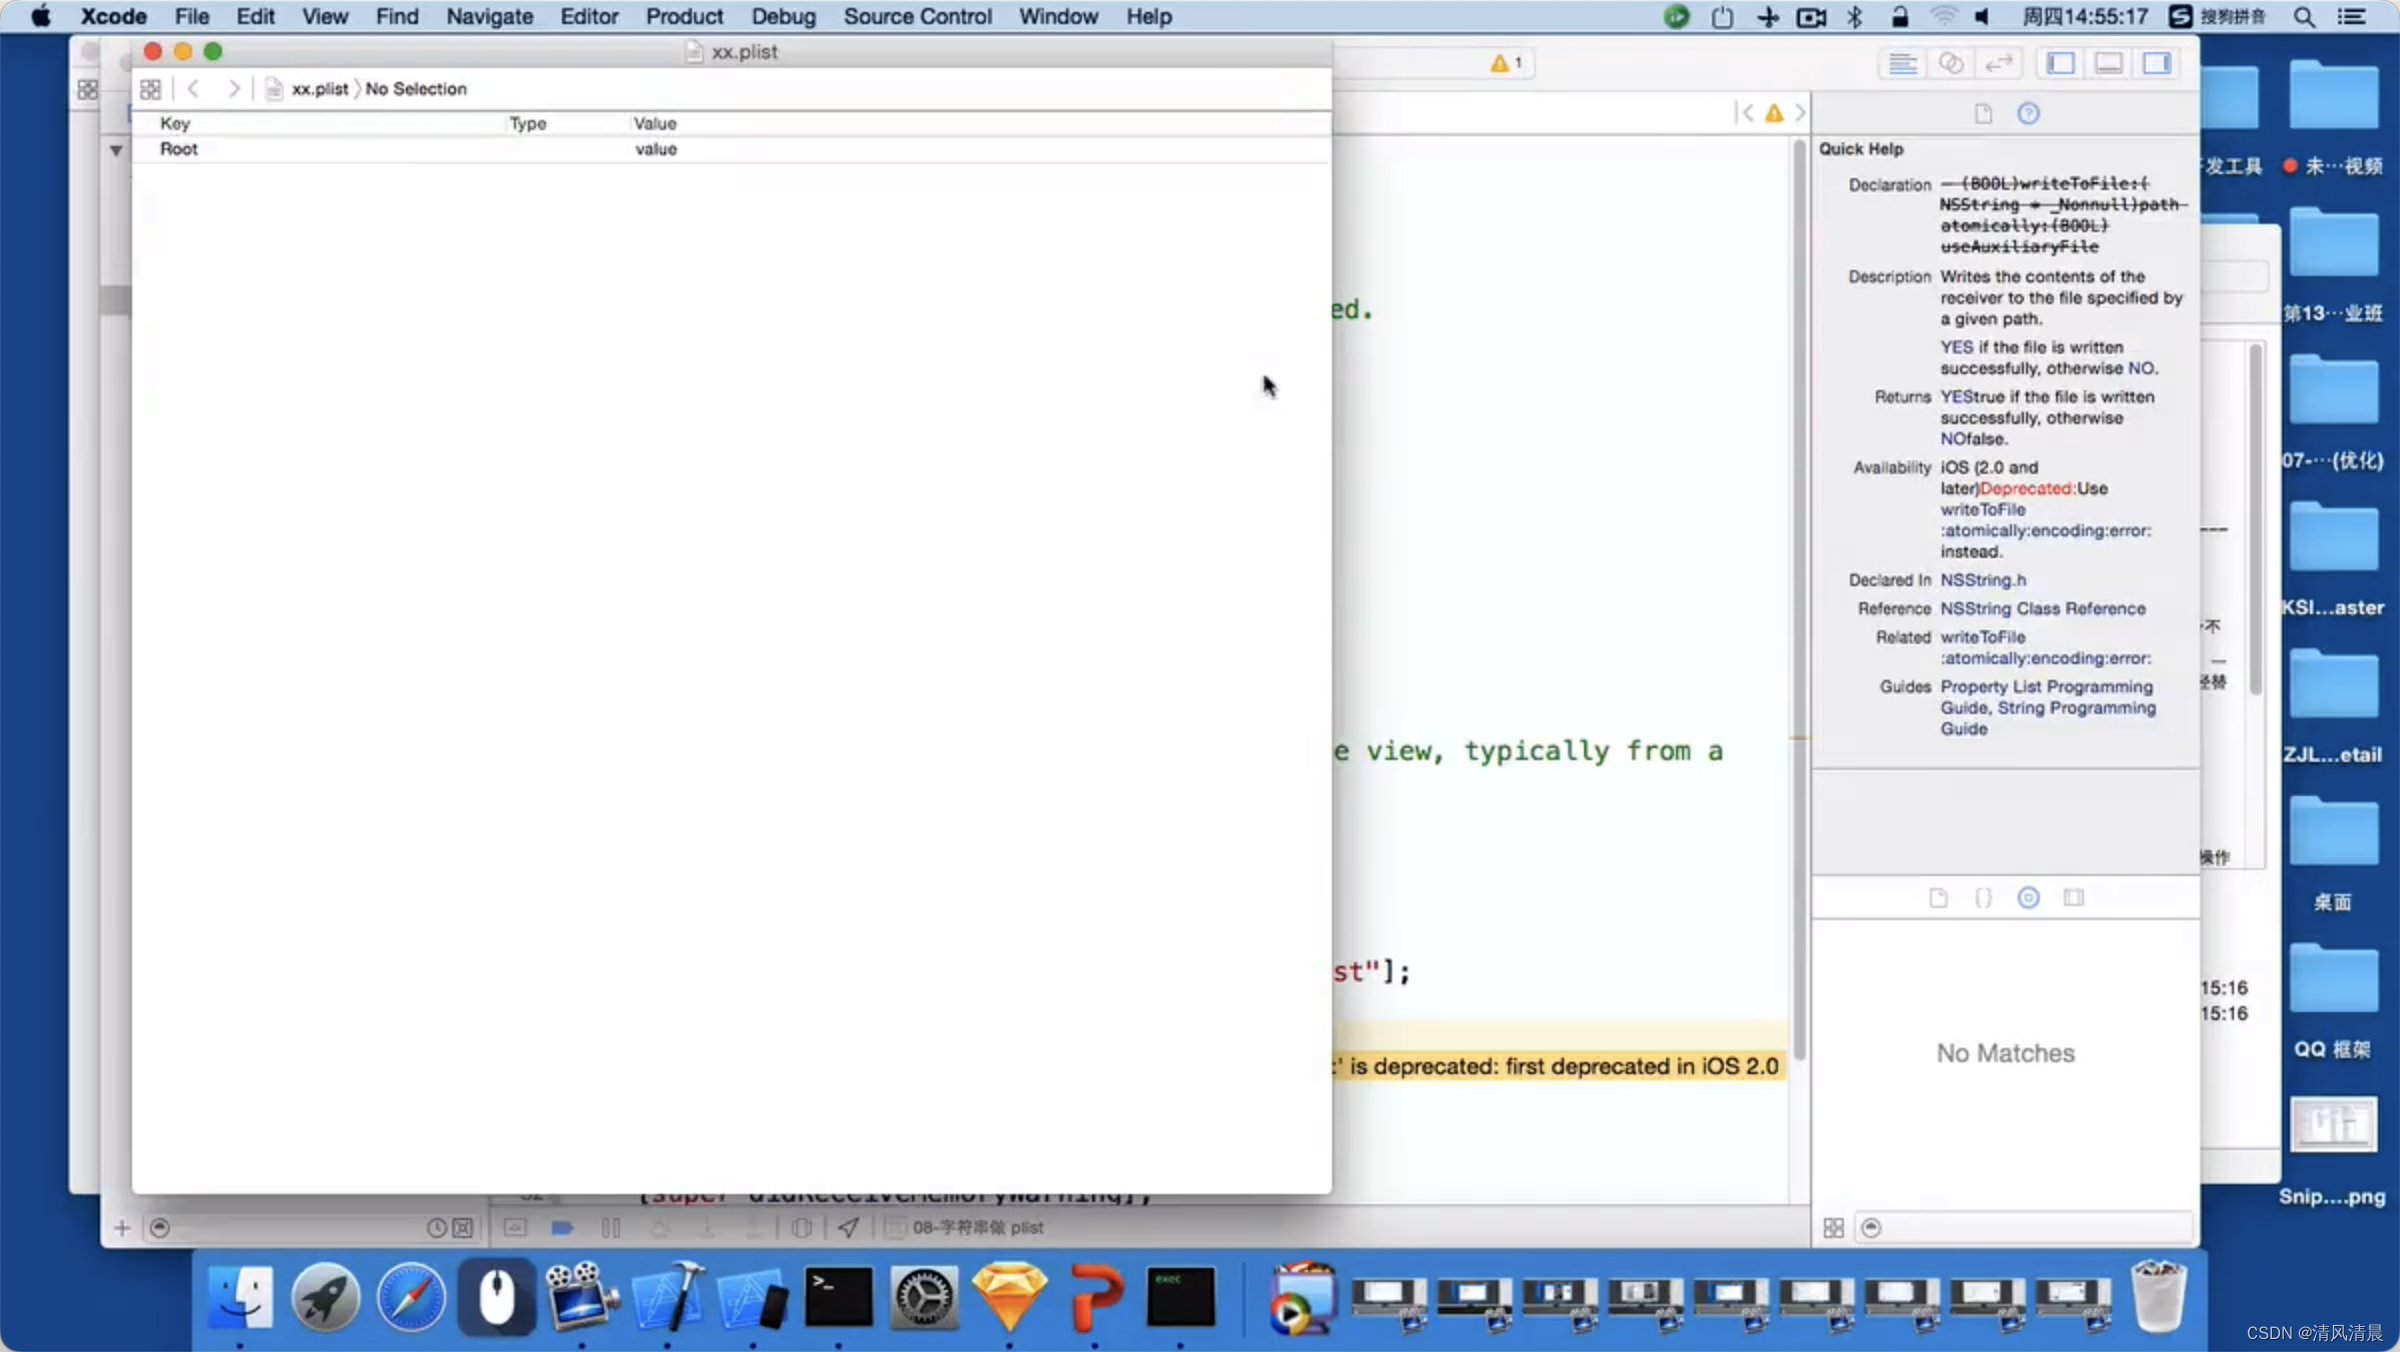This screenshot has height=1352, width=2400.
Task: Open the String Programming Guide link
Action: tap(2076, 708)
